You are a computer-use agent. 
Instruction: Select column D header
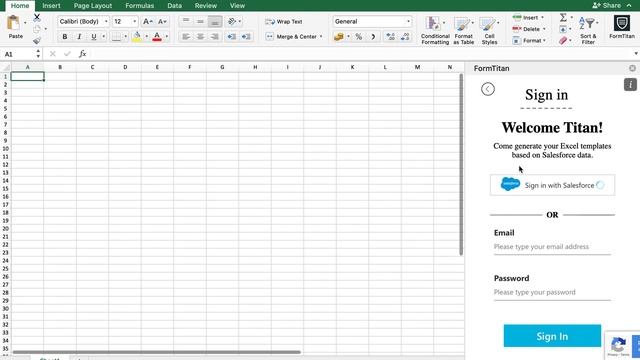(x=125, y=67)
